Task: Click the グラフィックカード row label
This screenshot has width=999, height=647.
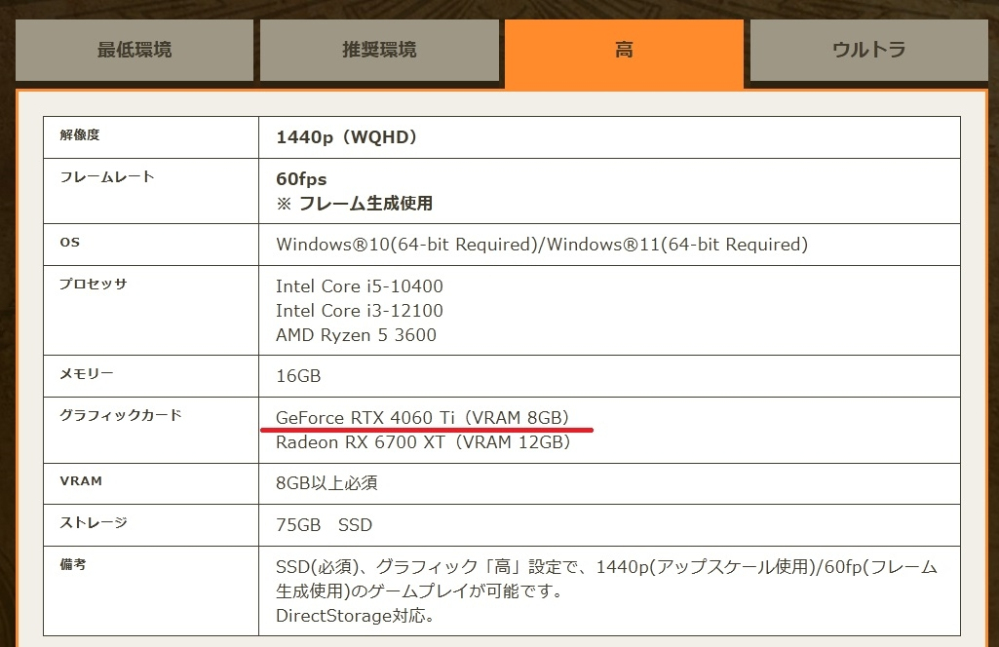Action: pyautogui.click(x=120, y=415)
